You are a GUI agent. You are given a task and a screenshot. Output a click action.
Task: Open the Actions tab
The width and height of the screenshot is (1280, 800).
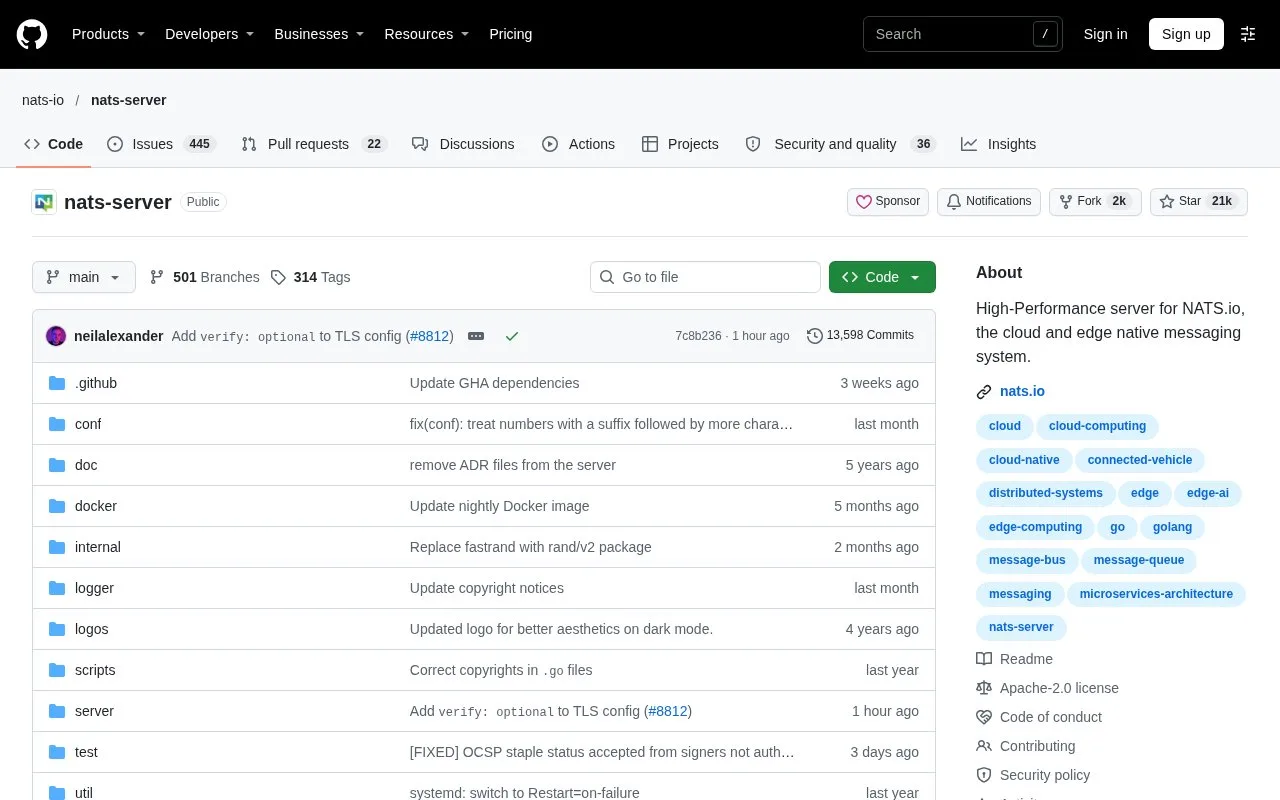[578, 144]
